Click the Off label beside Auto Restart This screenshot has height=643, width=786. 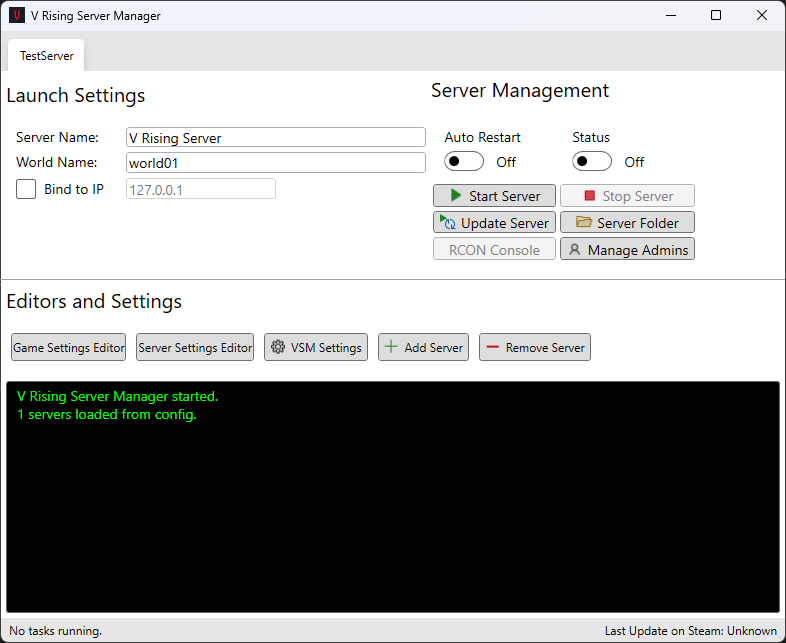[x=506, y=162]
